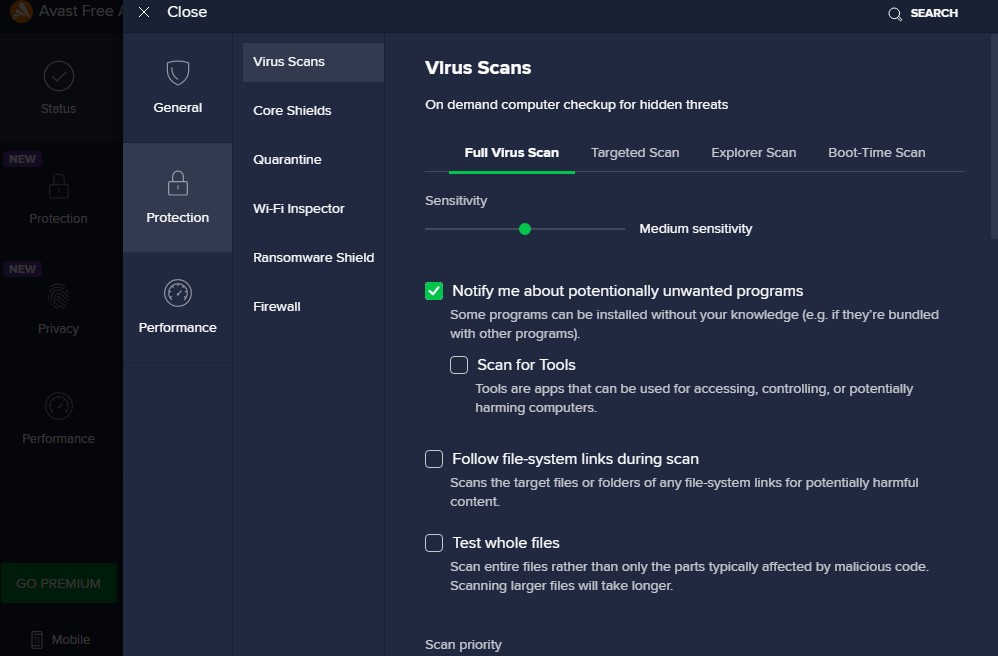Uncheck Notify me about potentially unwanted programs
The image size is (998, 656).
click(434, 291)
